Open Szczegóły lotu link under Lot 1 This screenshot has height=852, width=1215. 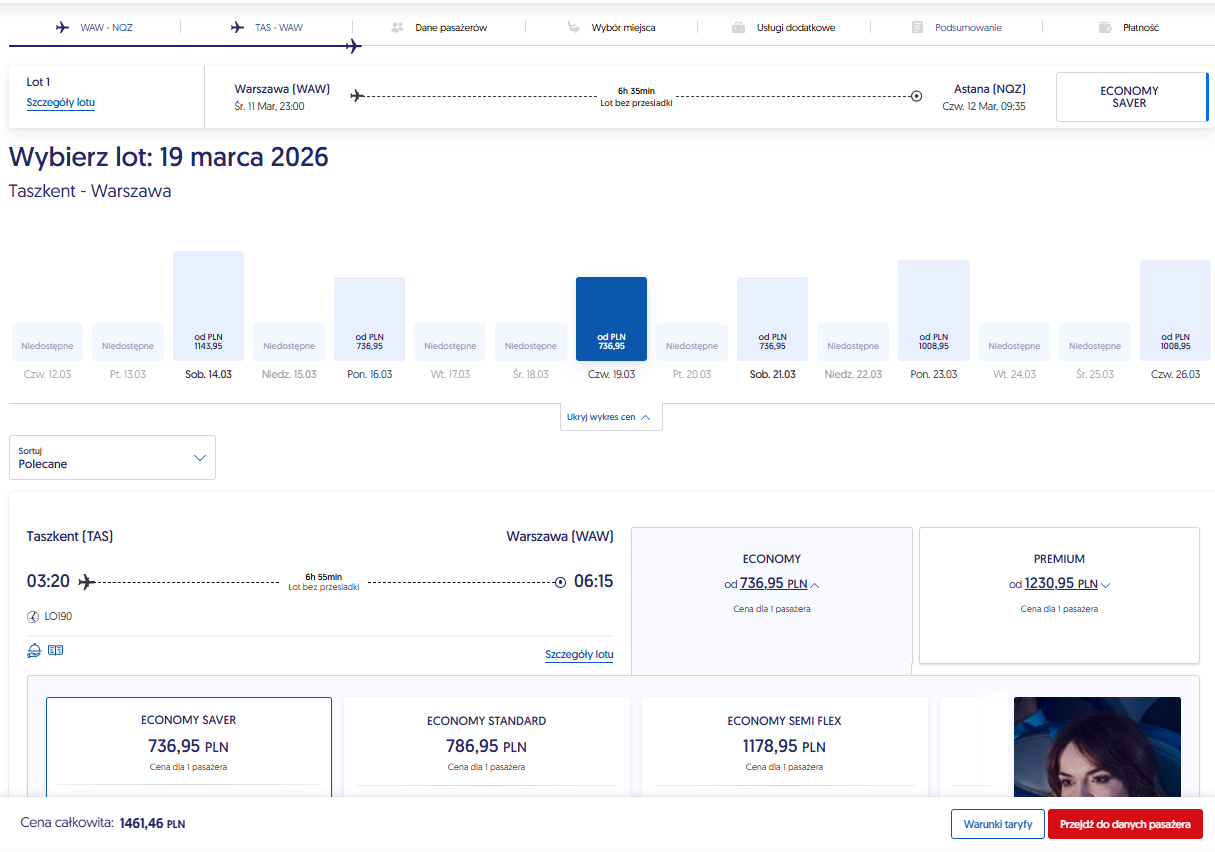61,102
